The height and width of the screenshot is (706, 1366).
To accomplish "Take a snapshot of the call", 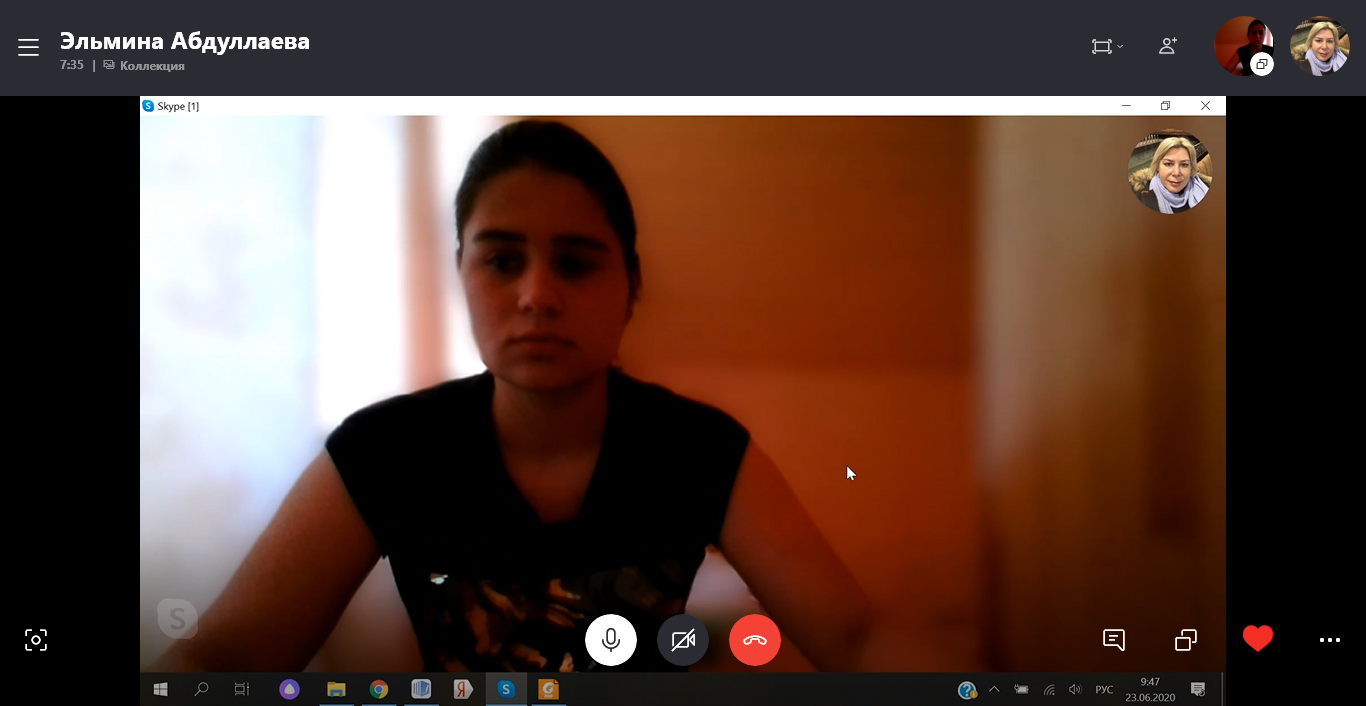I will pos(36,640).
